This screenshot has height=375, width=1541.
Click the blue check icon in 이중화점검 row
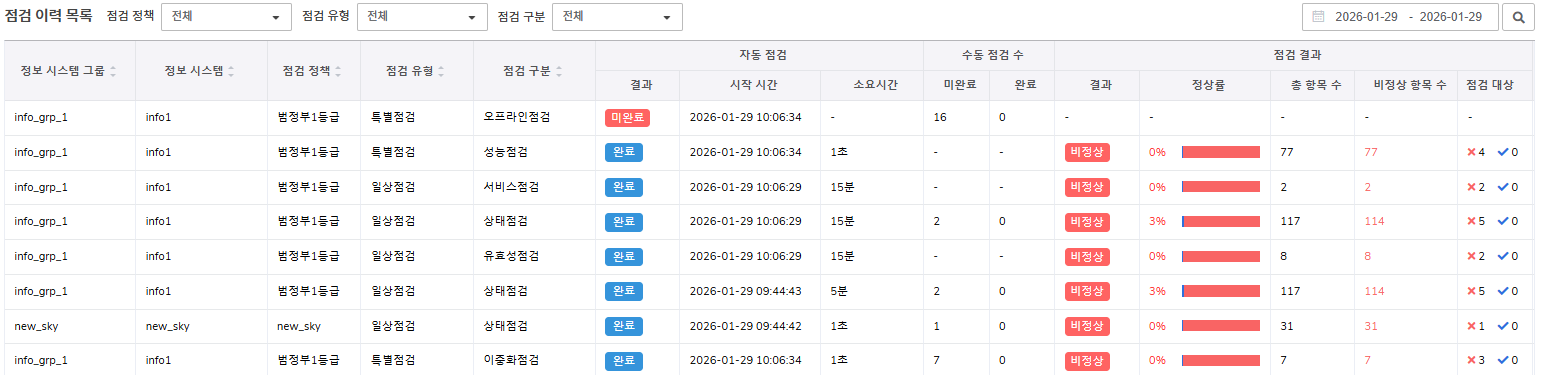(x=1502, y=360)
